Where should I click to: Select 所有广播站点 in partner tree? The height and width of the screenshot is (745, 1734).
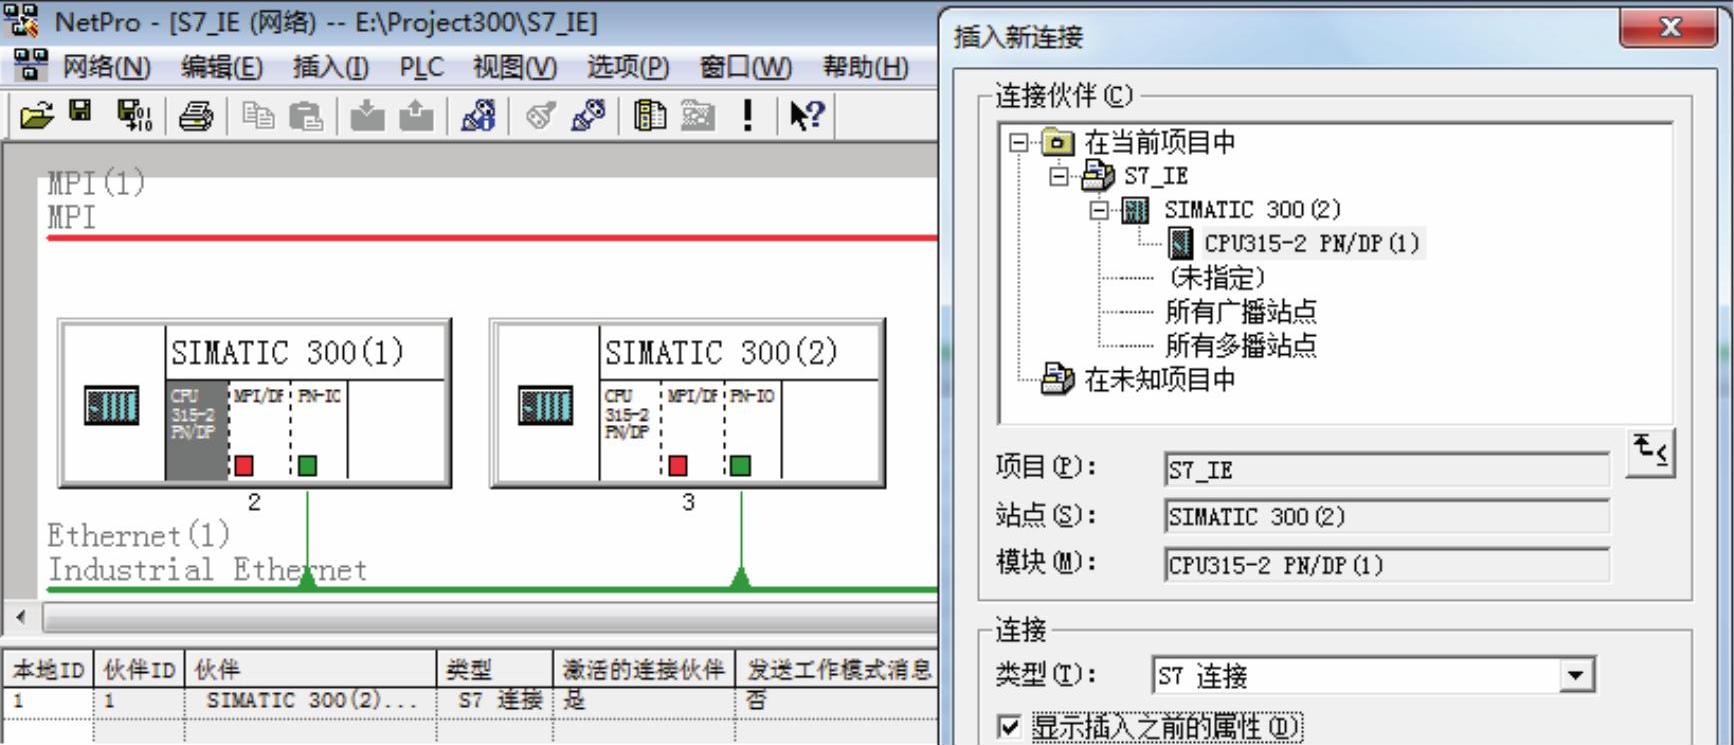(1241, 311)
